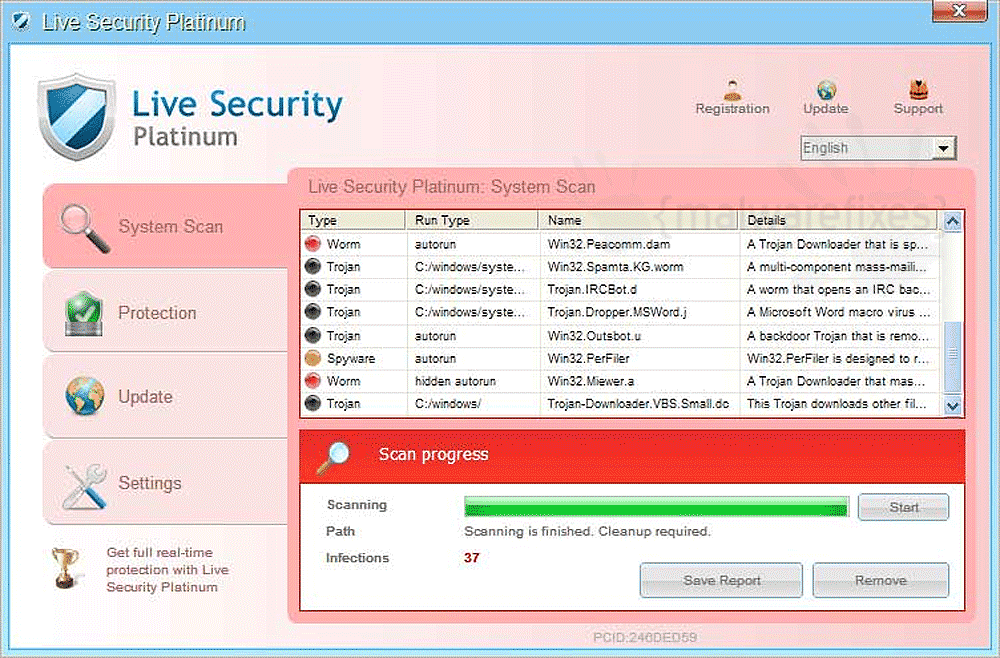This screenshot has height=658, width=1000.
Task: Click the globe icon in sidebar Update tab
Action: point(85,396)
